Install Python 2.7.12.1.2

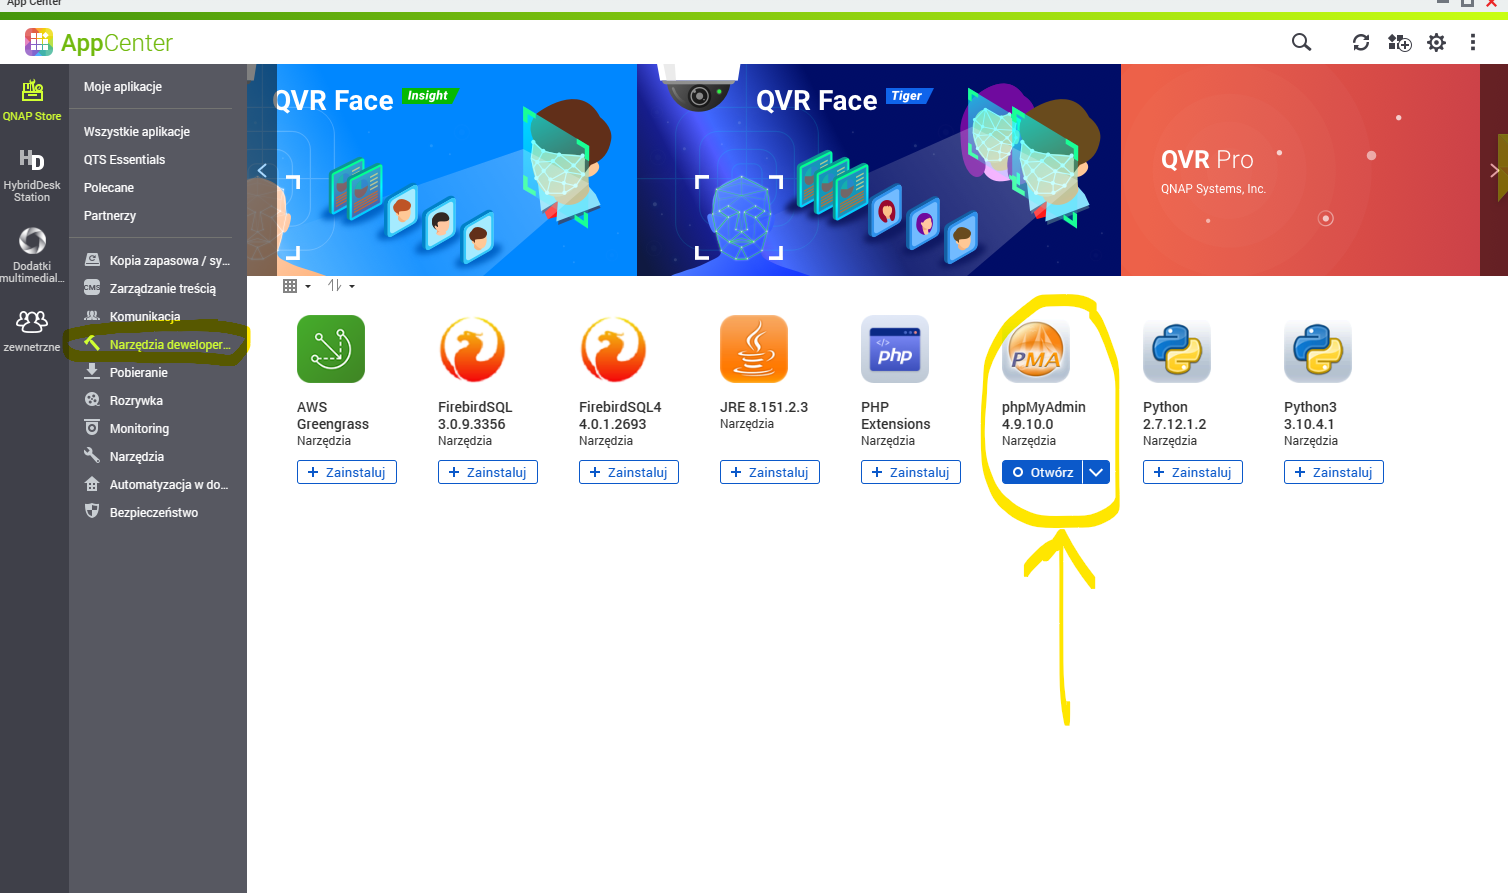click(x=1193, y=472)
